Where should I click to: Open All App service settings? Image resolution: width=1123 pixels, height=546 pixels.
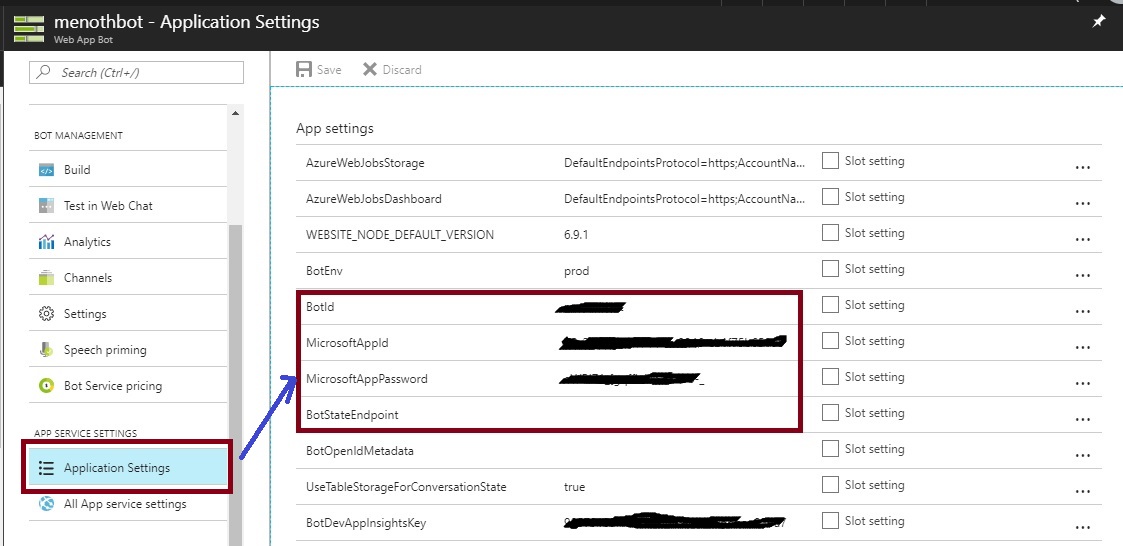click(127, 504)
